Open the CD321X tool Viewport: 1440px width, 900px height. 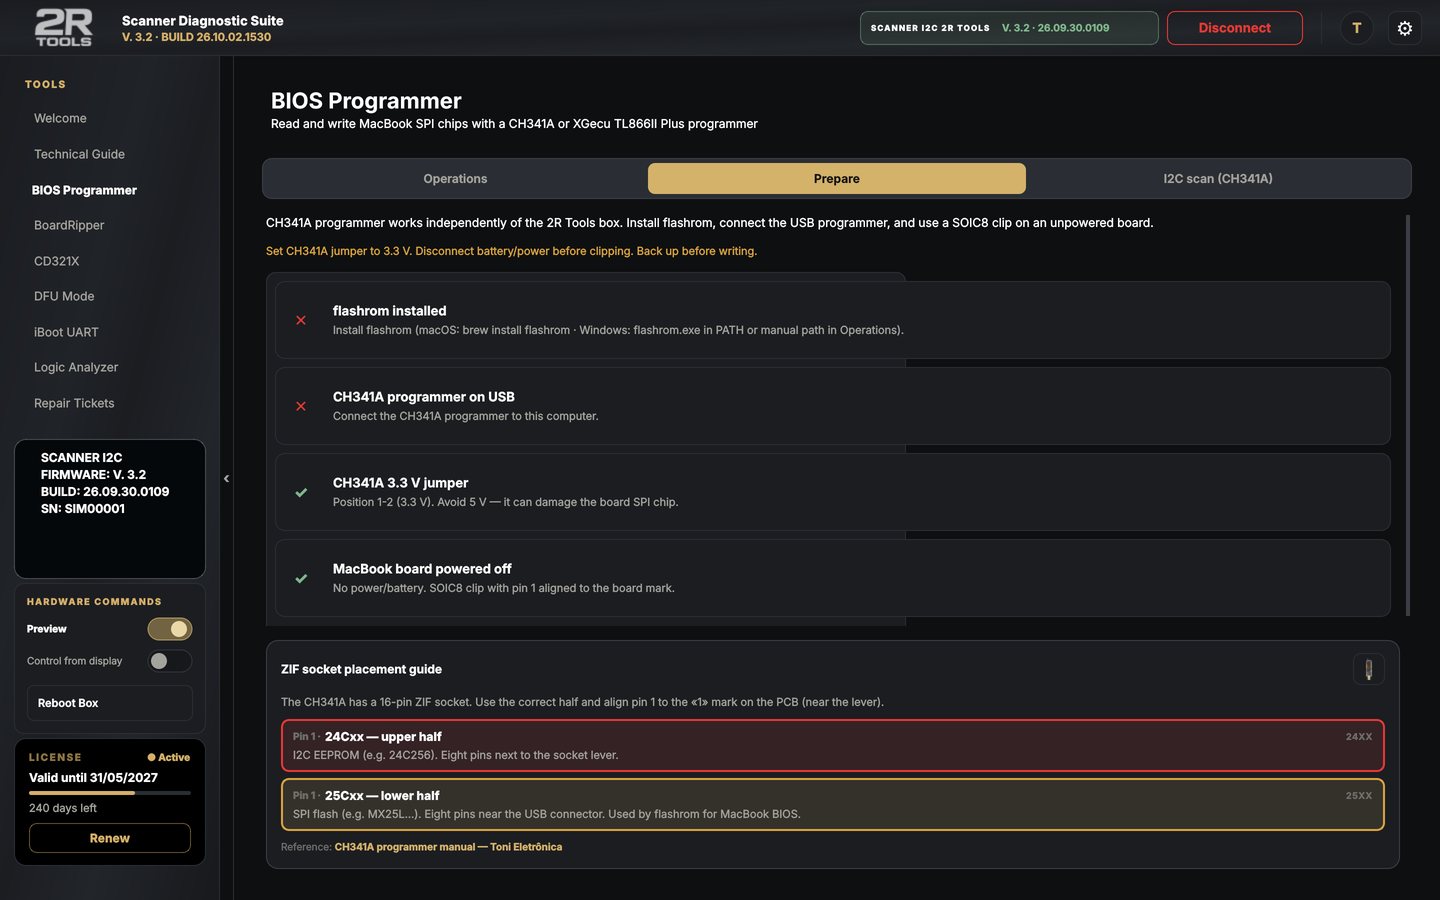click(56, 261)
